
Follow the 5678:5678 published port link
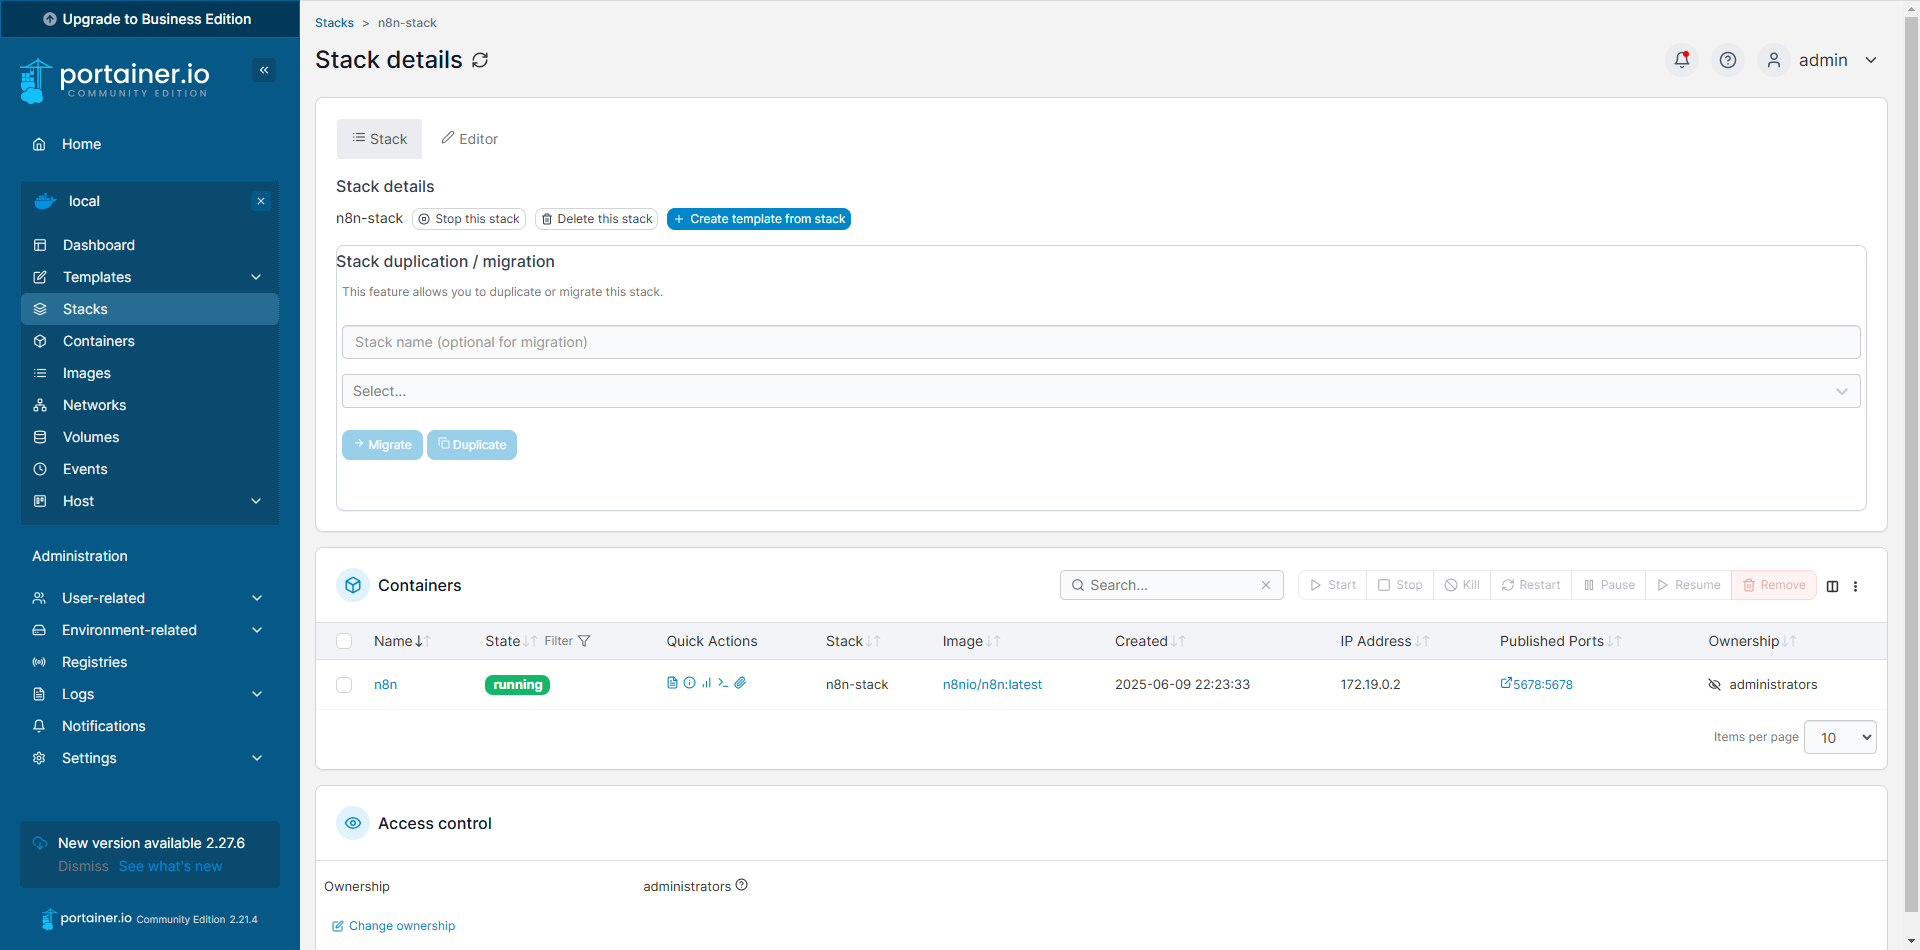[1537, 684]
